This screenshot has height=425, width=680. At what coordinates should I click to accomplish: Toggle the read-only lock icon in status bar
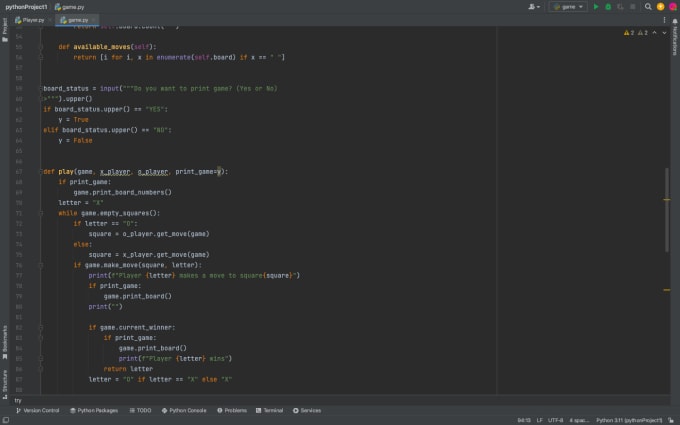(x=671, y=420)
